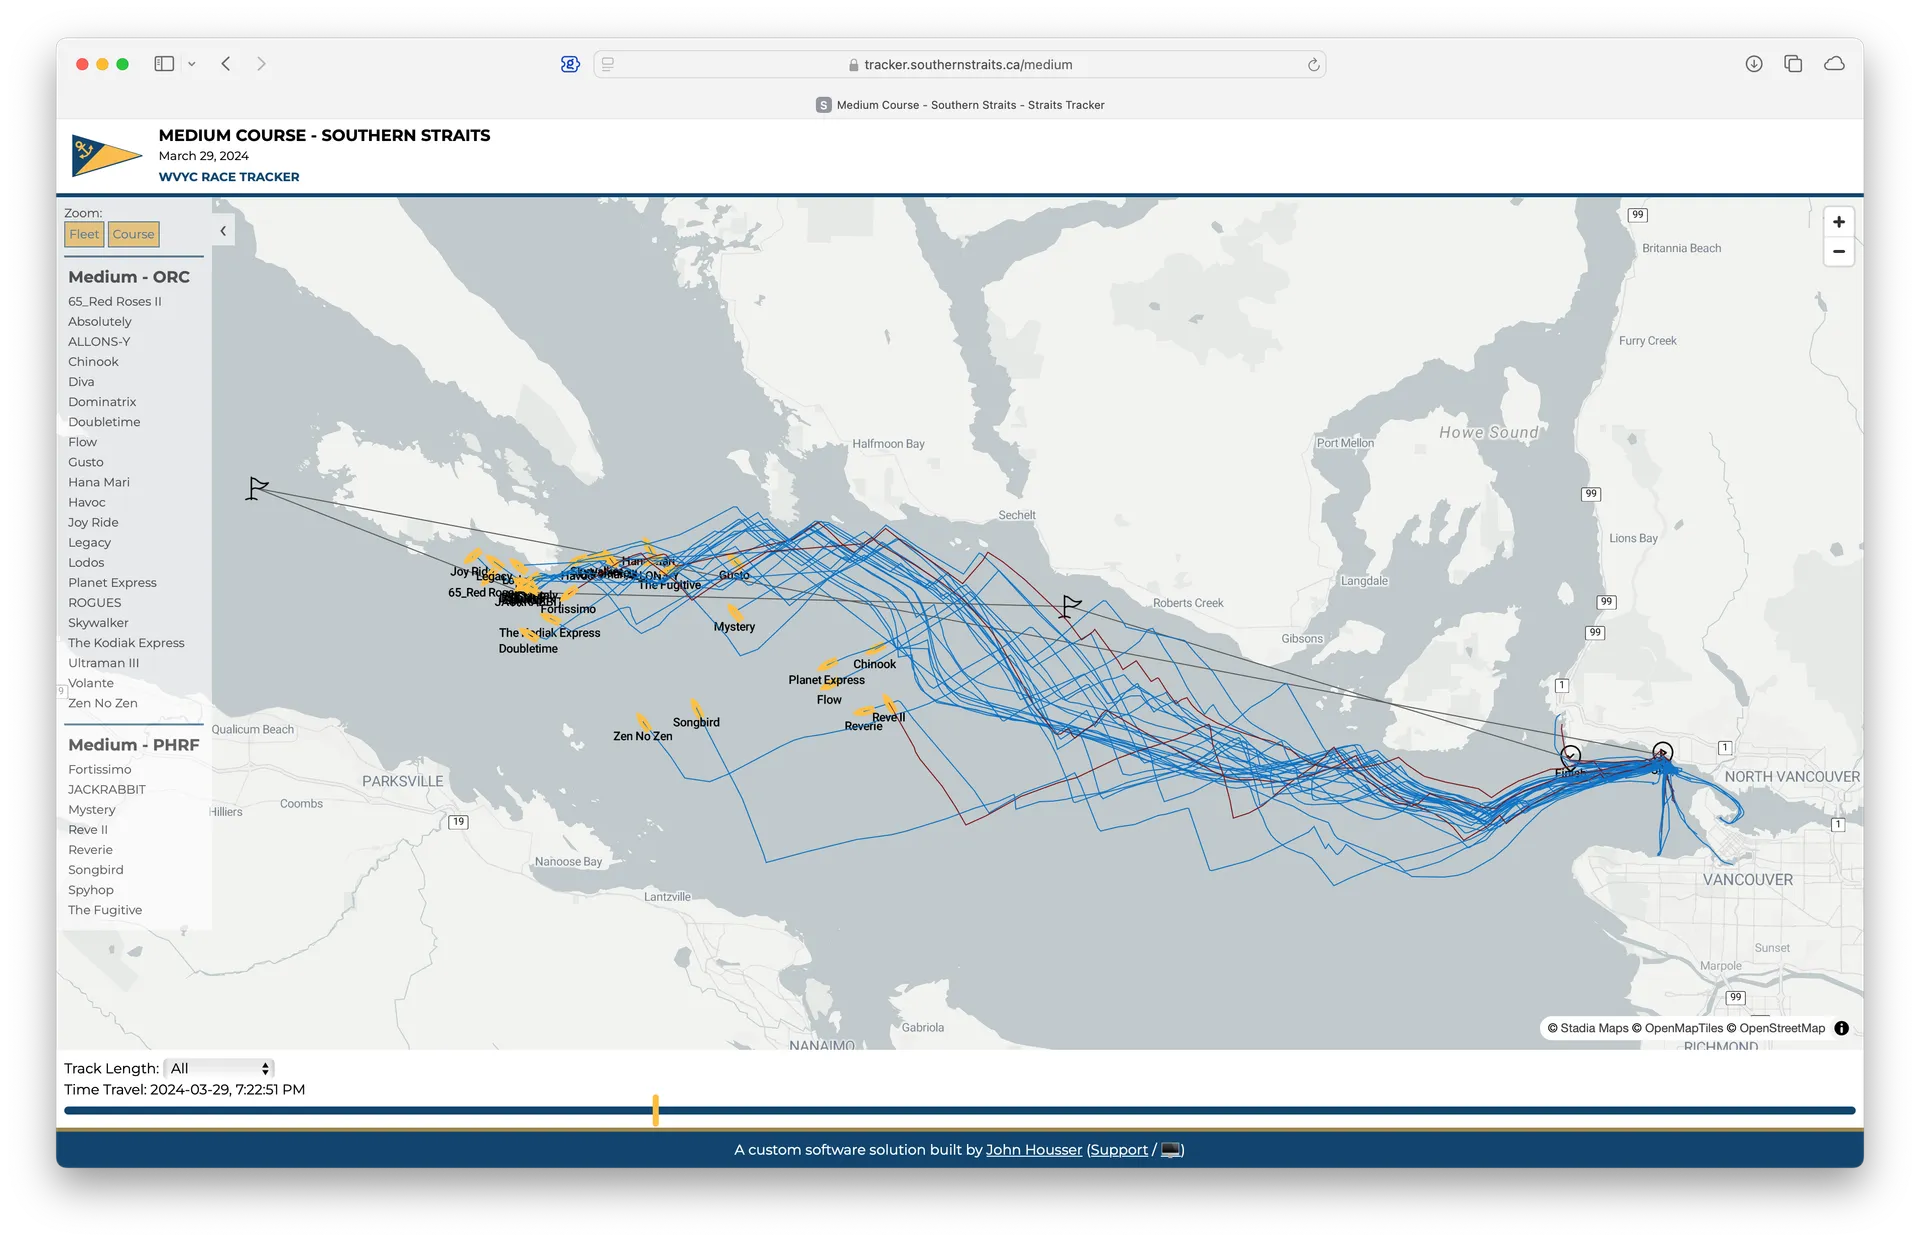
Task: Select Zen No Zen in the Medium ORC list
Action: pyautogui.click(x=103, y=703)
